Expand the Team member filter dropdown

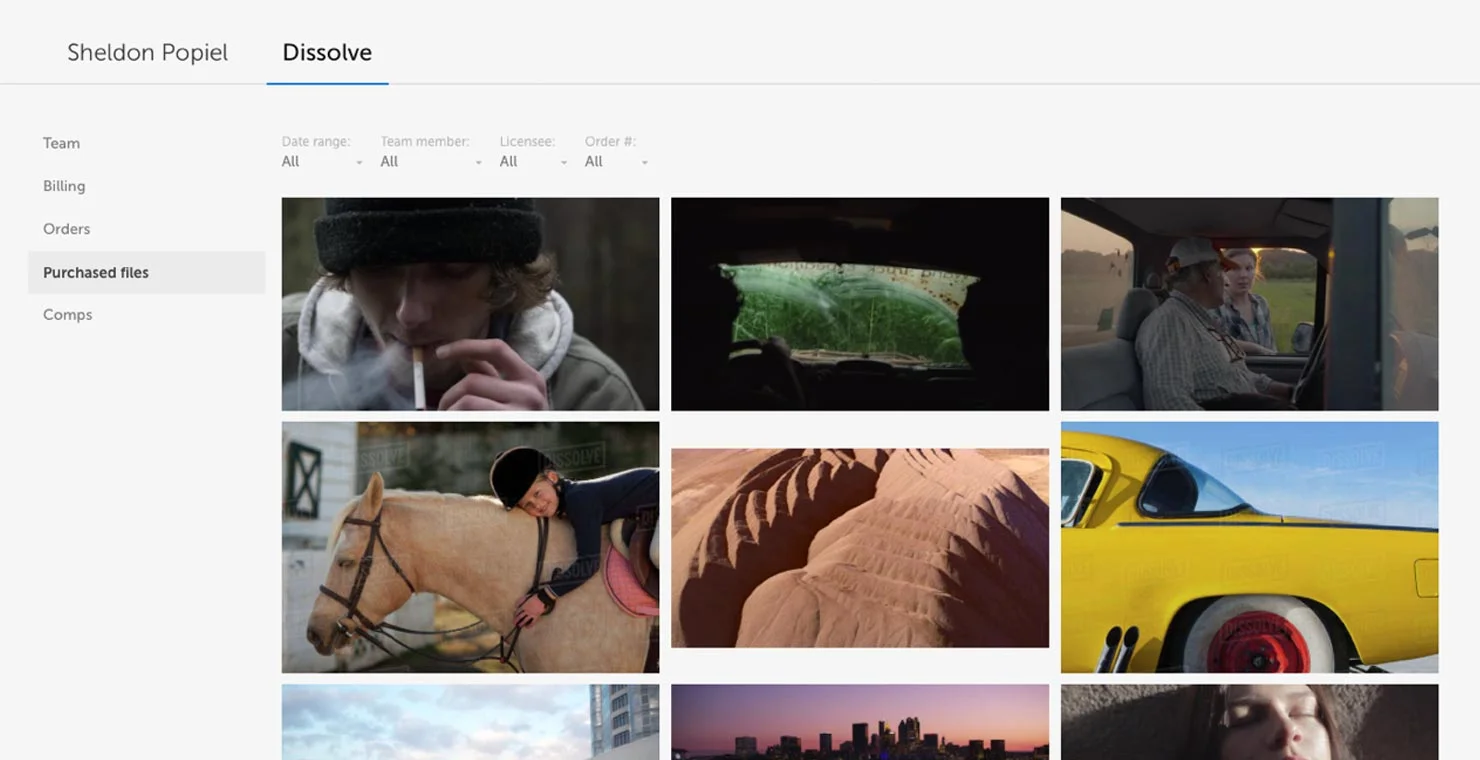[431, 161]
